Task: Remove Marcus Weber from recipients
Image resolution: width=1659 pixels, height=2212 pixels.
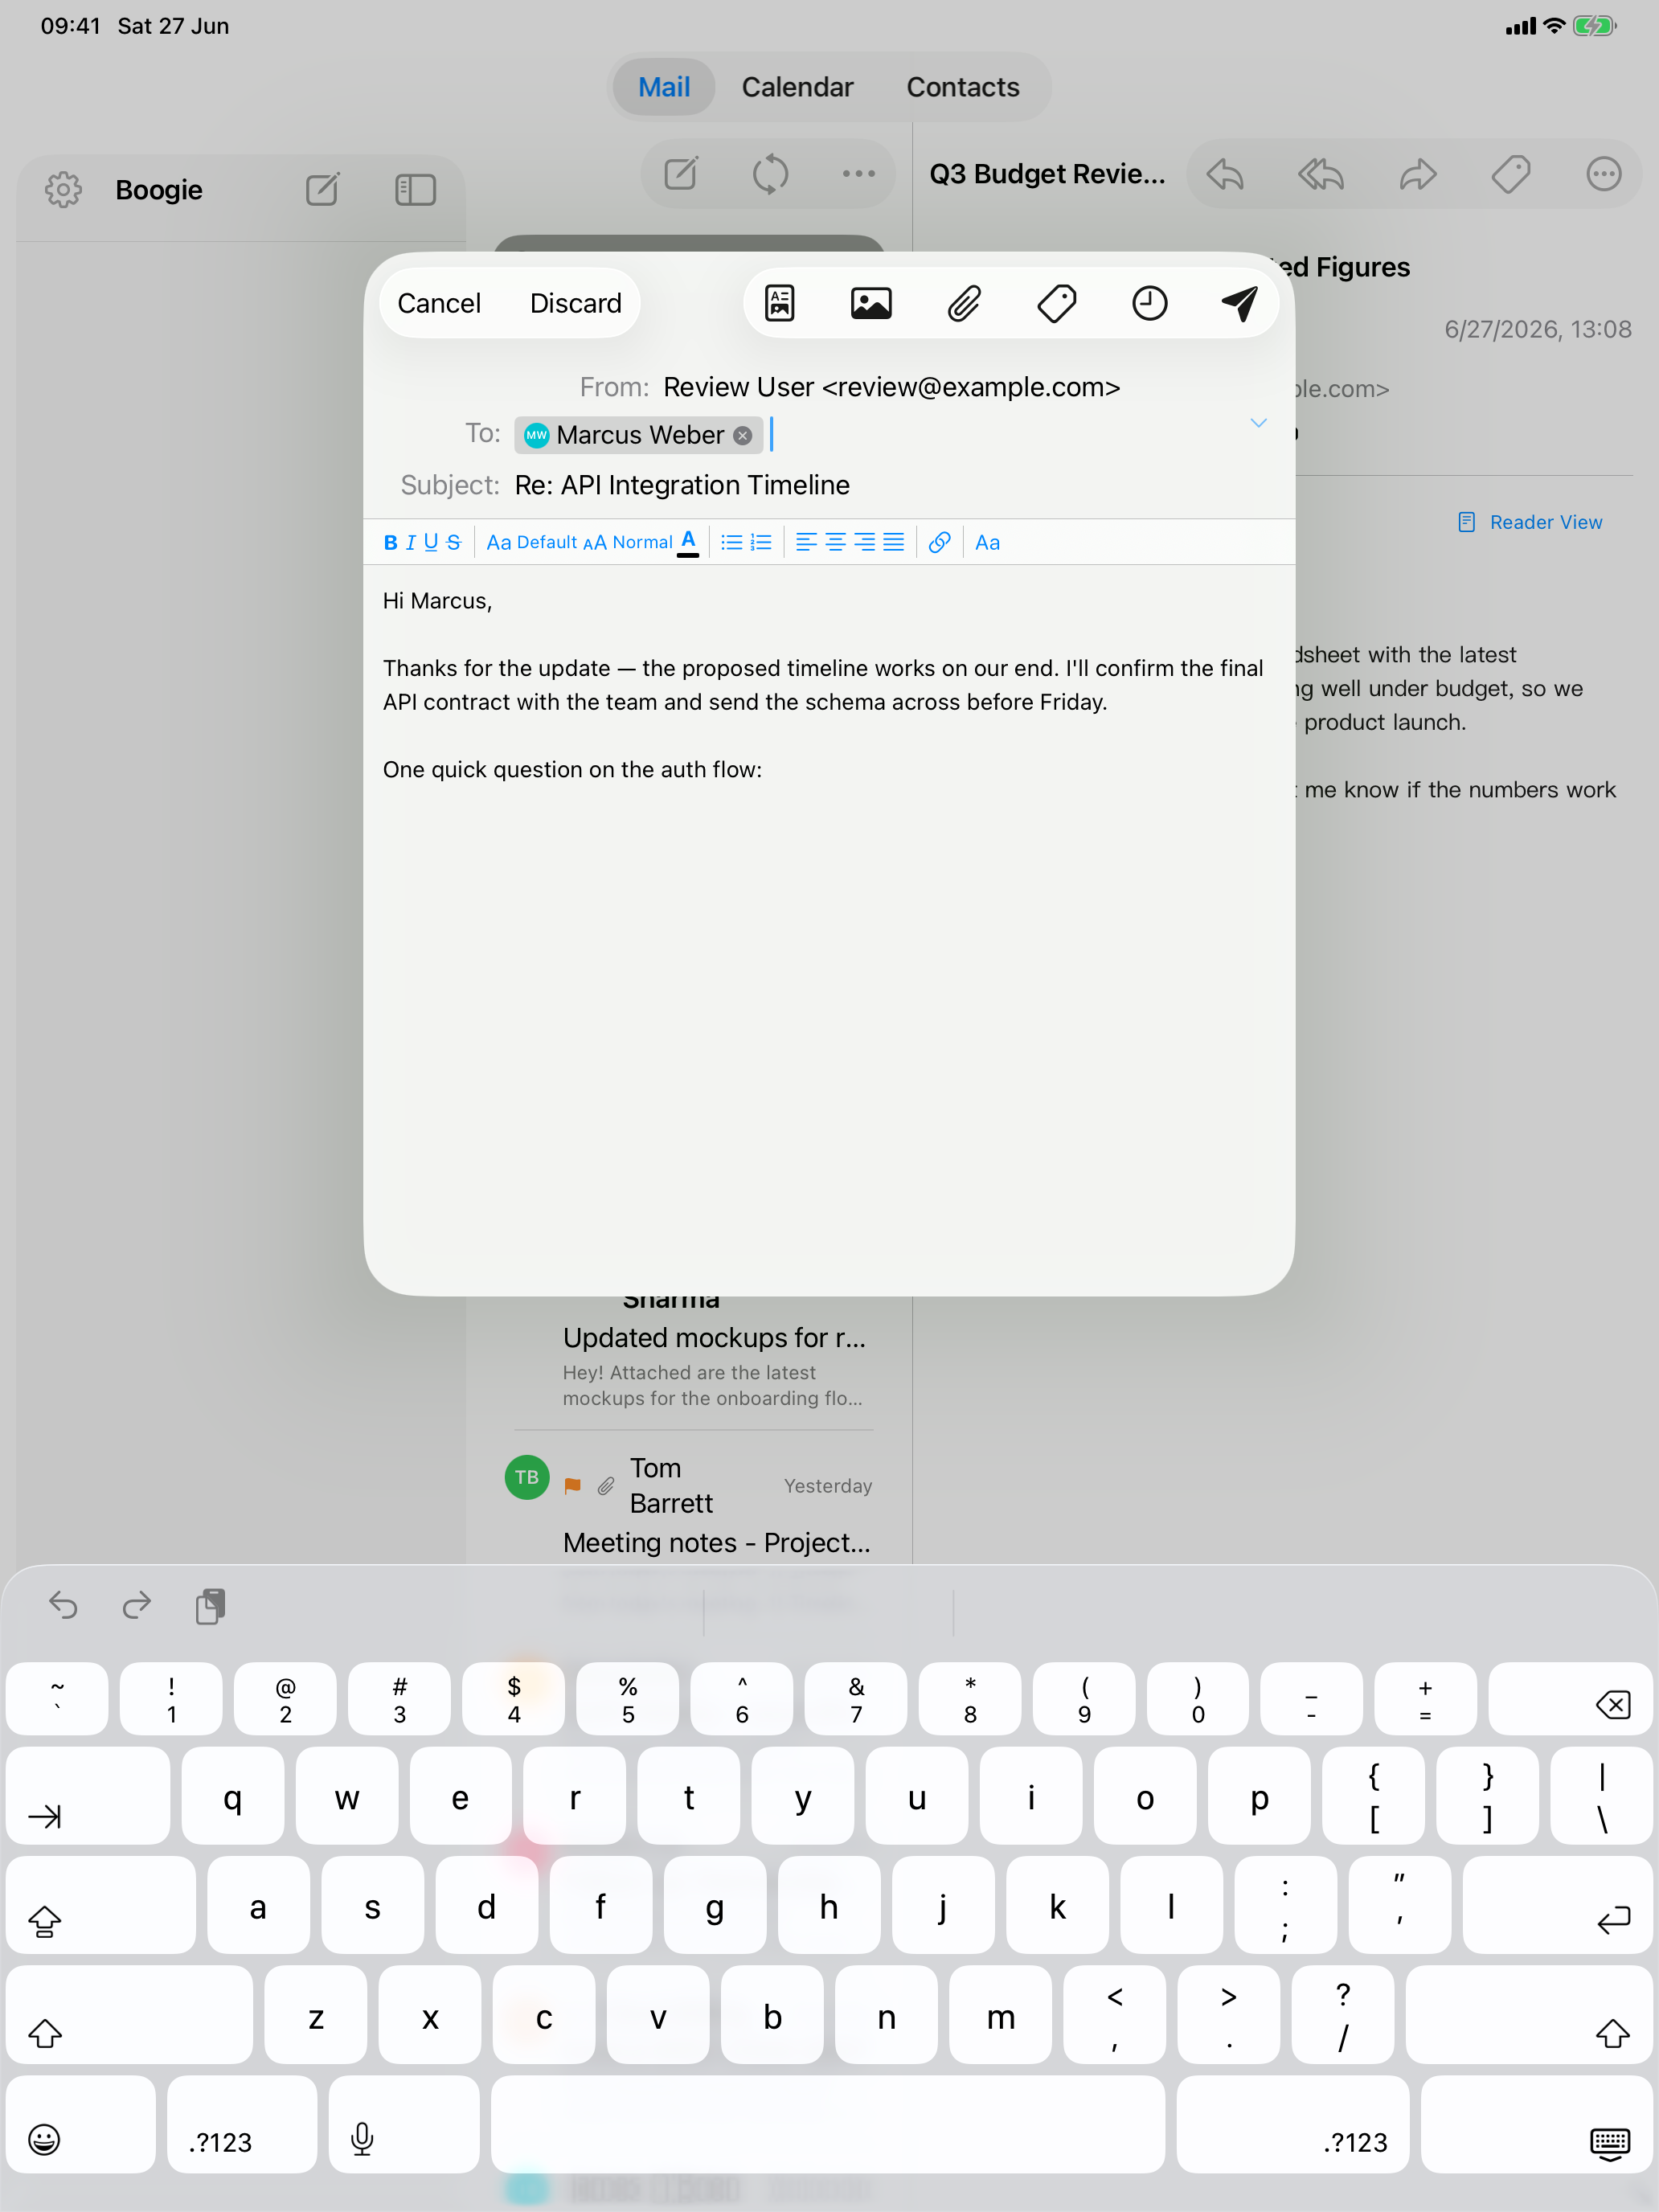Action: tap(743, 435)
